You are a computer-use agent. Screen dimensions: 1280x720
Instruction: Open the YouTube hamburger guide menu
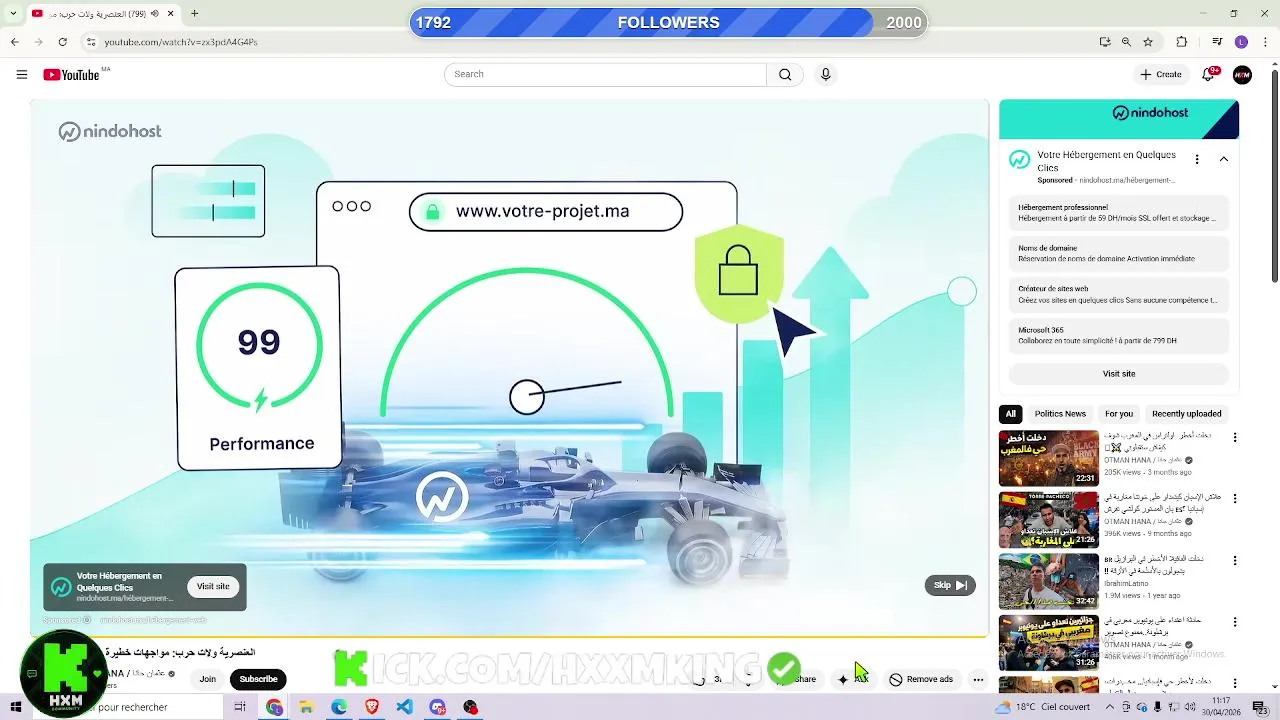click(x=22, y=74)
